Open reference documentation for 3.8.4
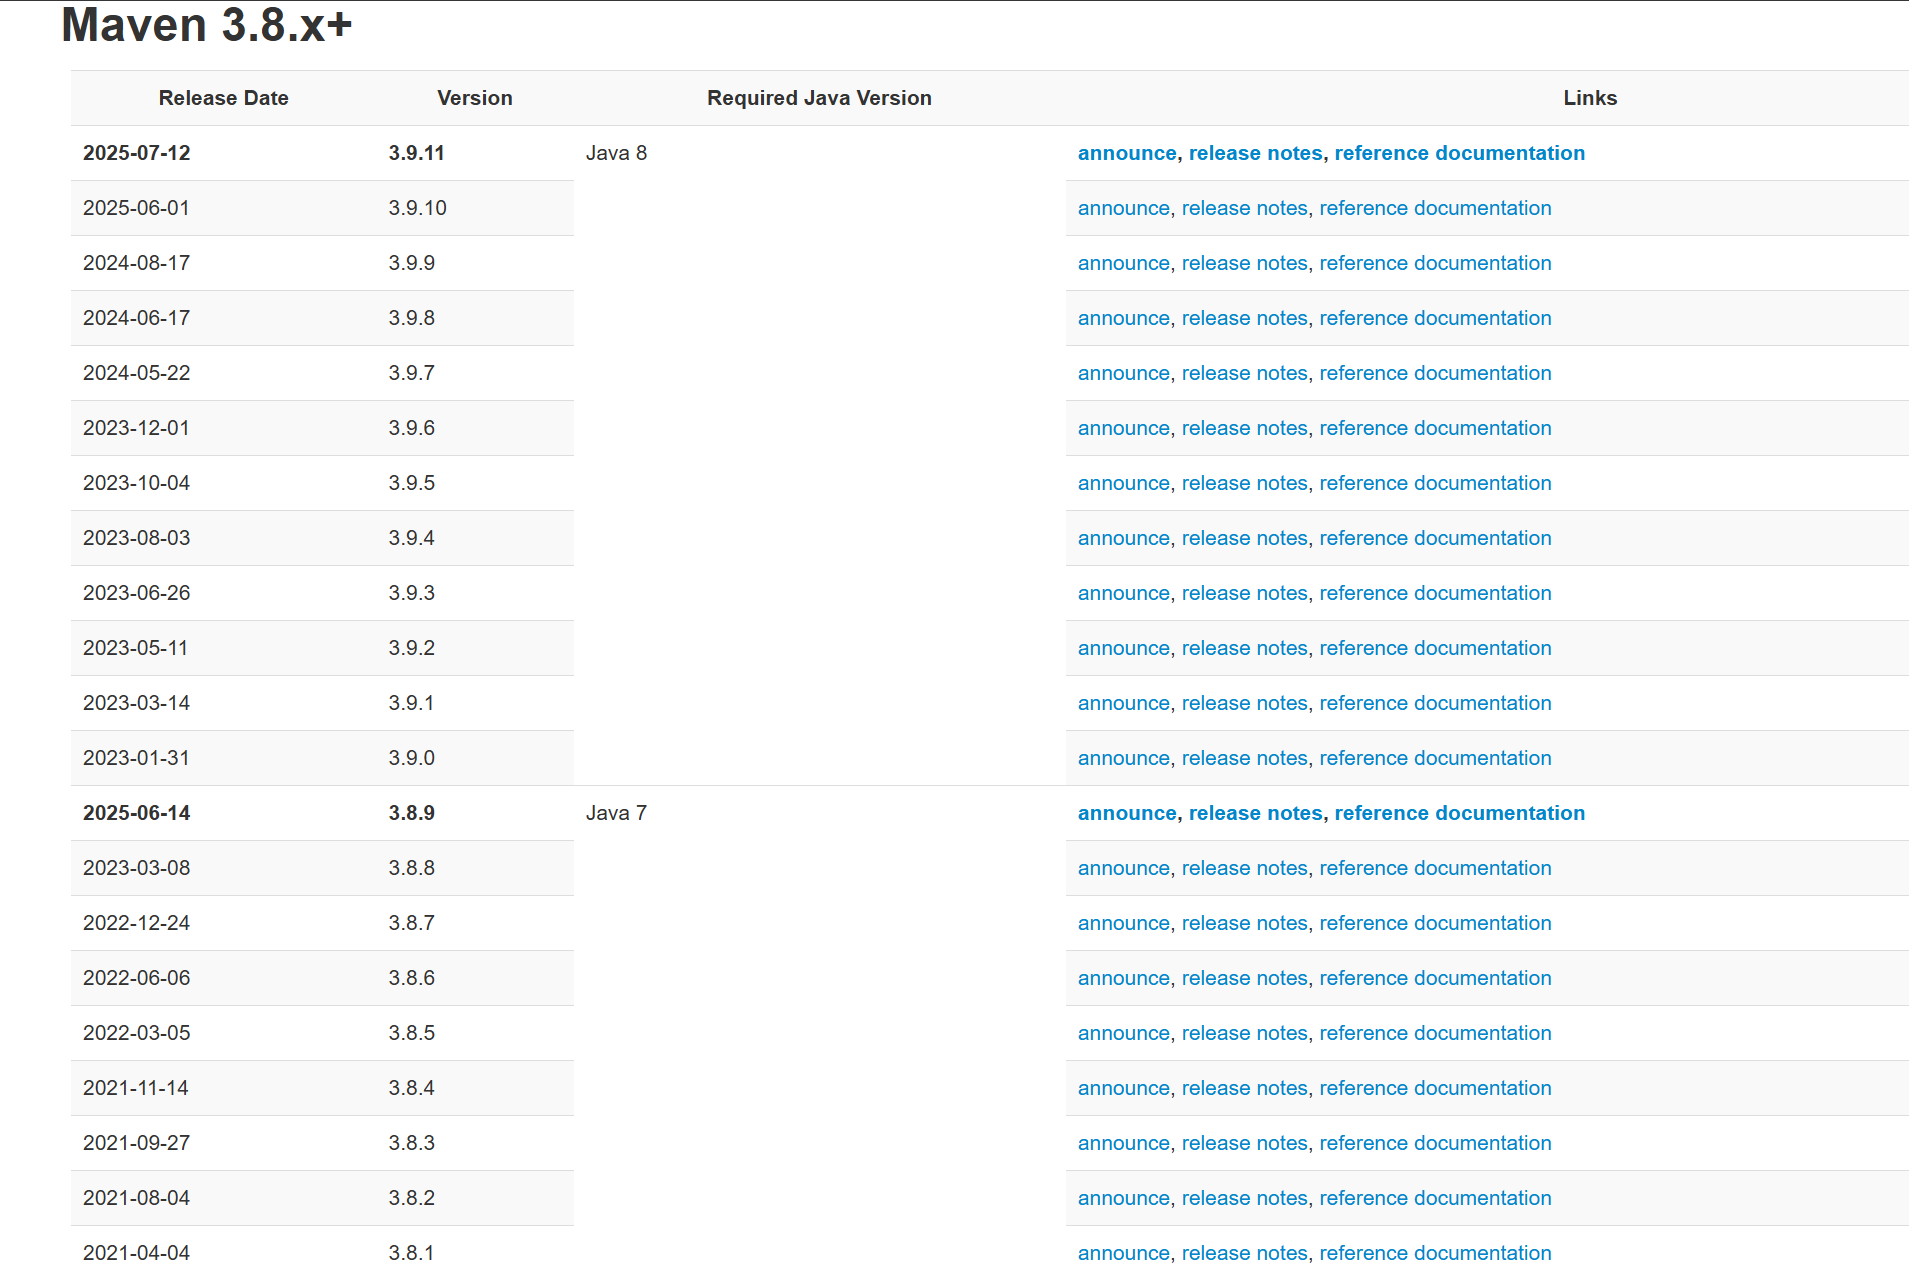This screenshot has height=1264, width=1909. (x=1435, y=1088)
